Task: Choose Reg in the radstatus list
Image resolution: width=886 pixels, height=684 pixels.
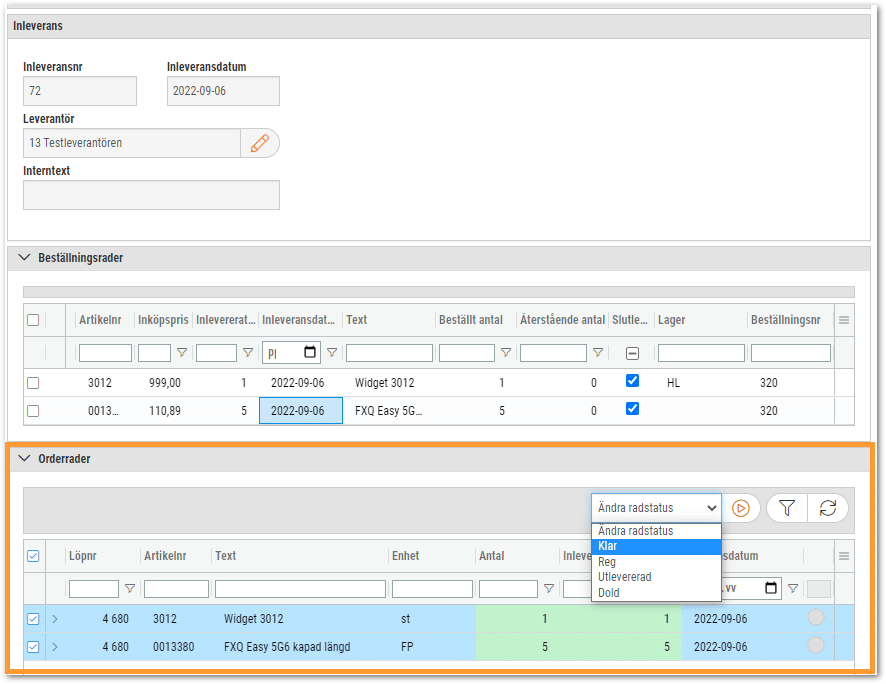Action: pyautogui.click(x=656, y=562)
